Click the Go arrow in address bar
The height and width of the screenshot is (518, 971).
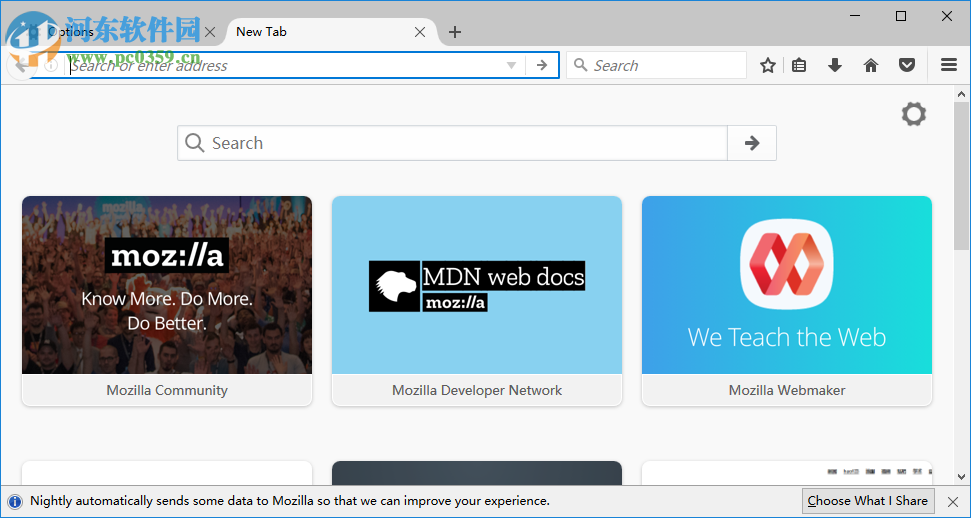tap(542, 65)
